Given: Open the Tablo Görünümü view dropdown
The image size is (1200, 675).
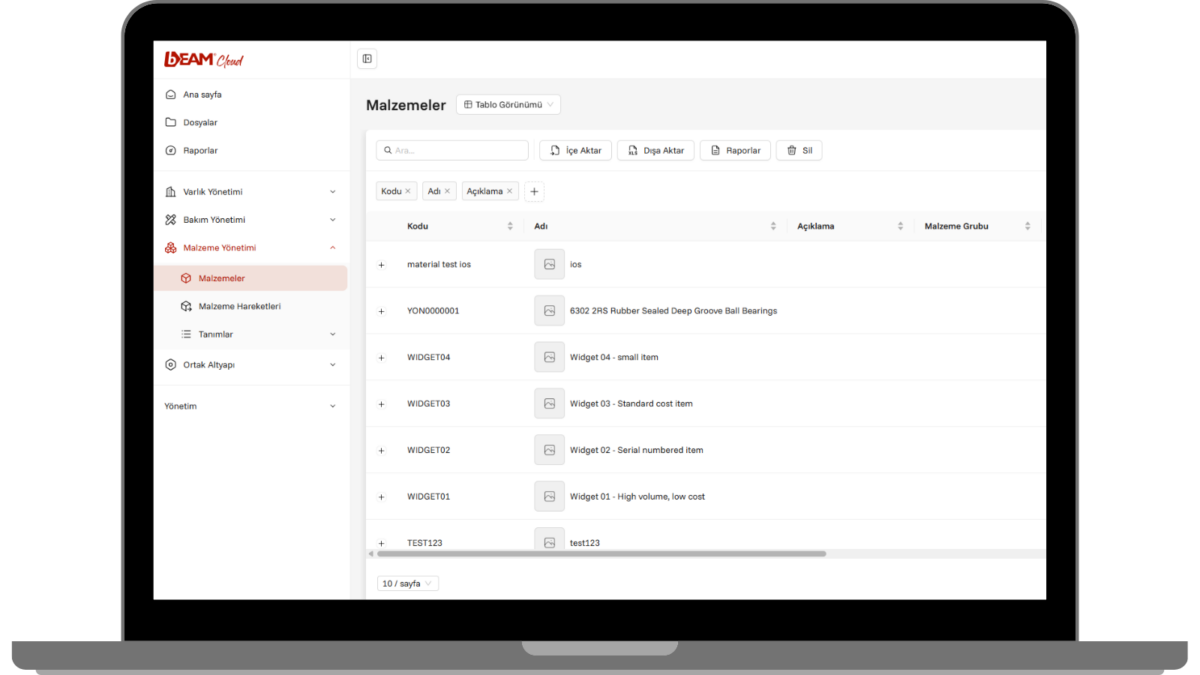Looking at the screenshot, I should [x=508, y=104].
